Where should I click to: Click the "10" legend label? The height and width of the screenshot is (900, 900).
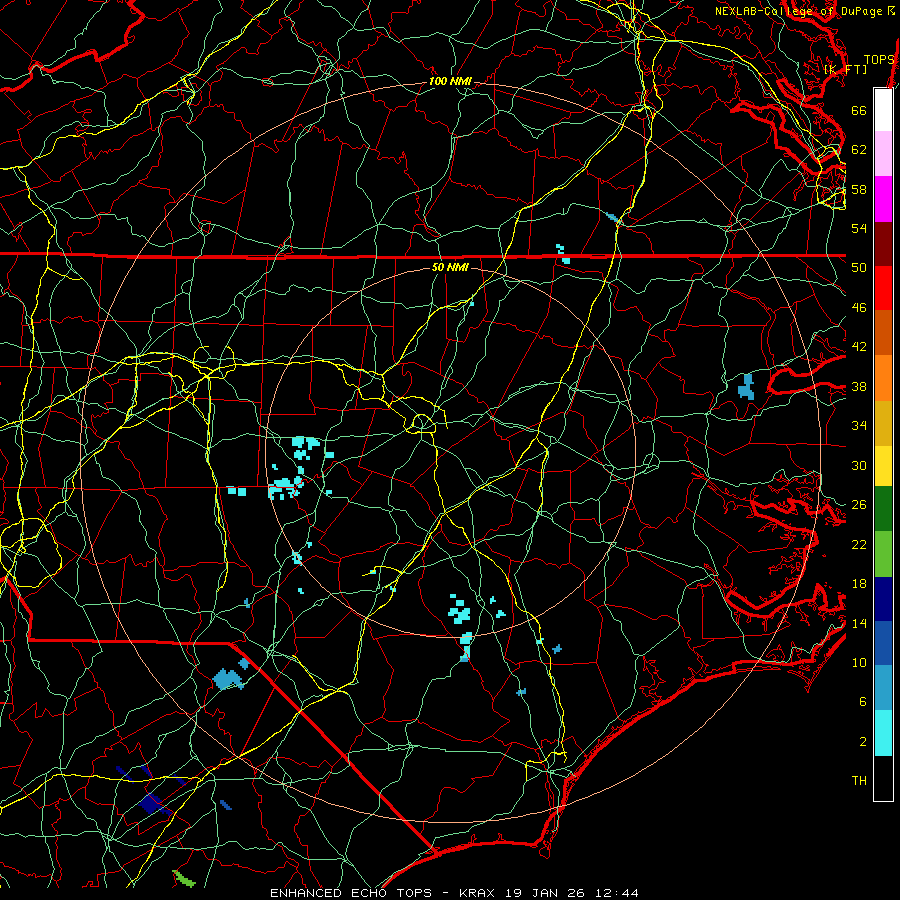click(859, 662)
